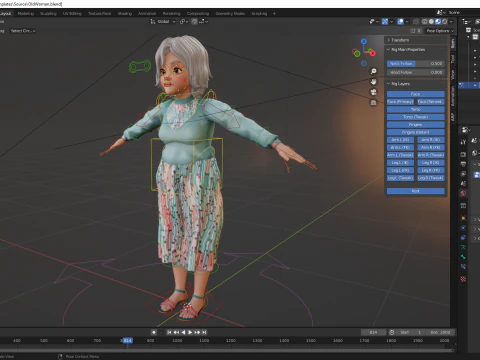Add a new workspace with plus icon
The image size is (480, 360).
coord(274,14)
